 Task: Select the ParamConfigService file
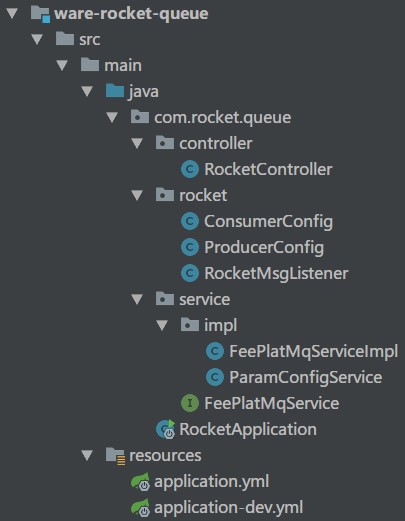point(306,378)
